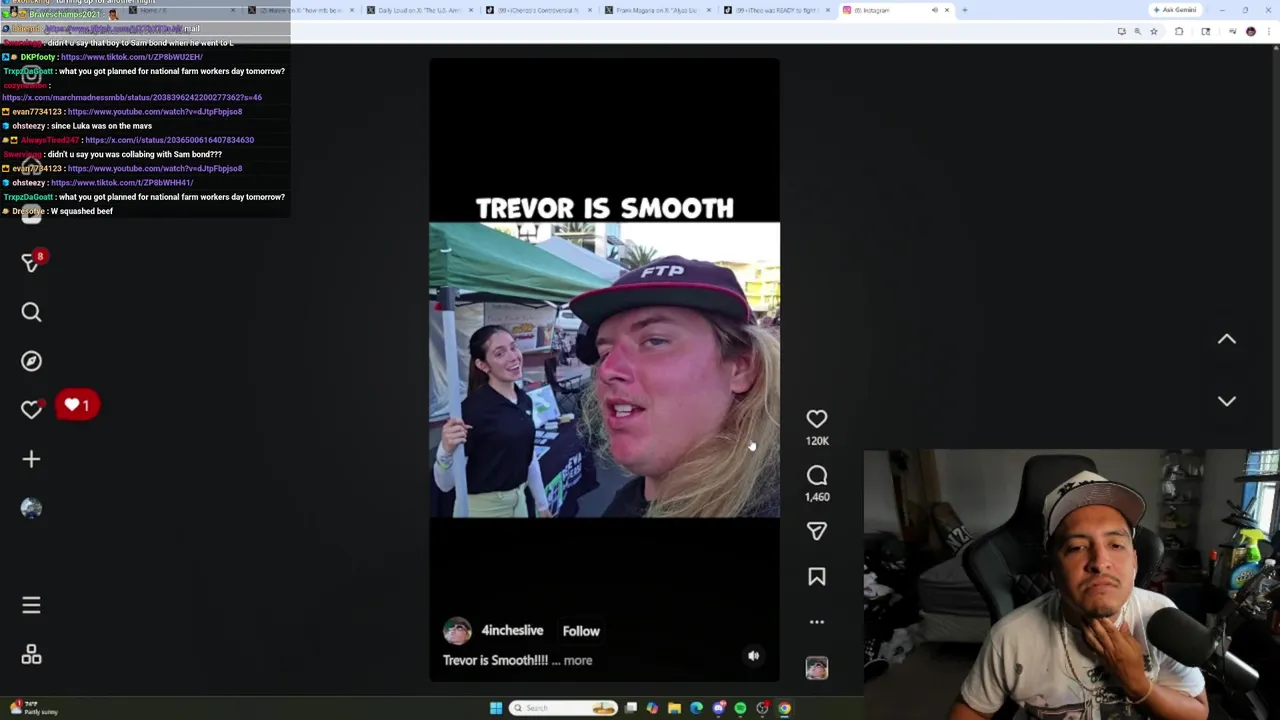Screen dimensions: 1280x720
Task: Open the reel's audio thumbnail
Action: click(x=817, y=668)
